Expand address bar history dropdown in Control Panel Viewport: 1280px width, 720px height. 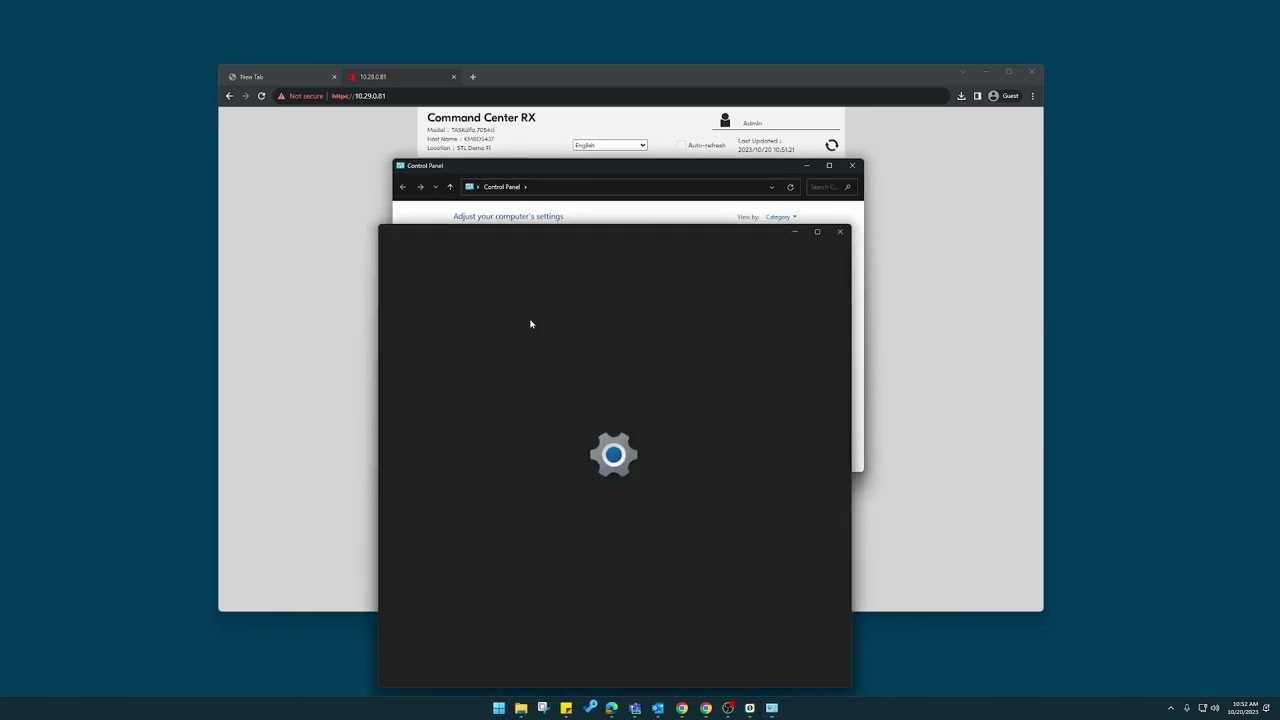coord(771,187)
